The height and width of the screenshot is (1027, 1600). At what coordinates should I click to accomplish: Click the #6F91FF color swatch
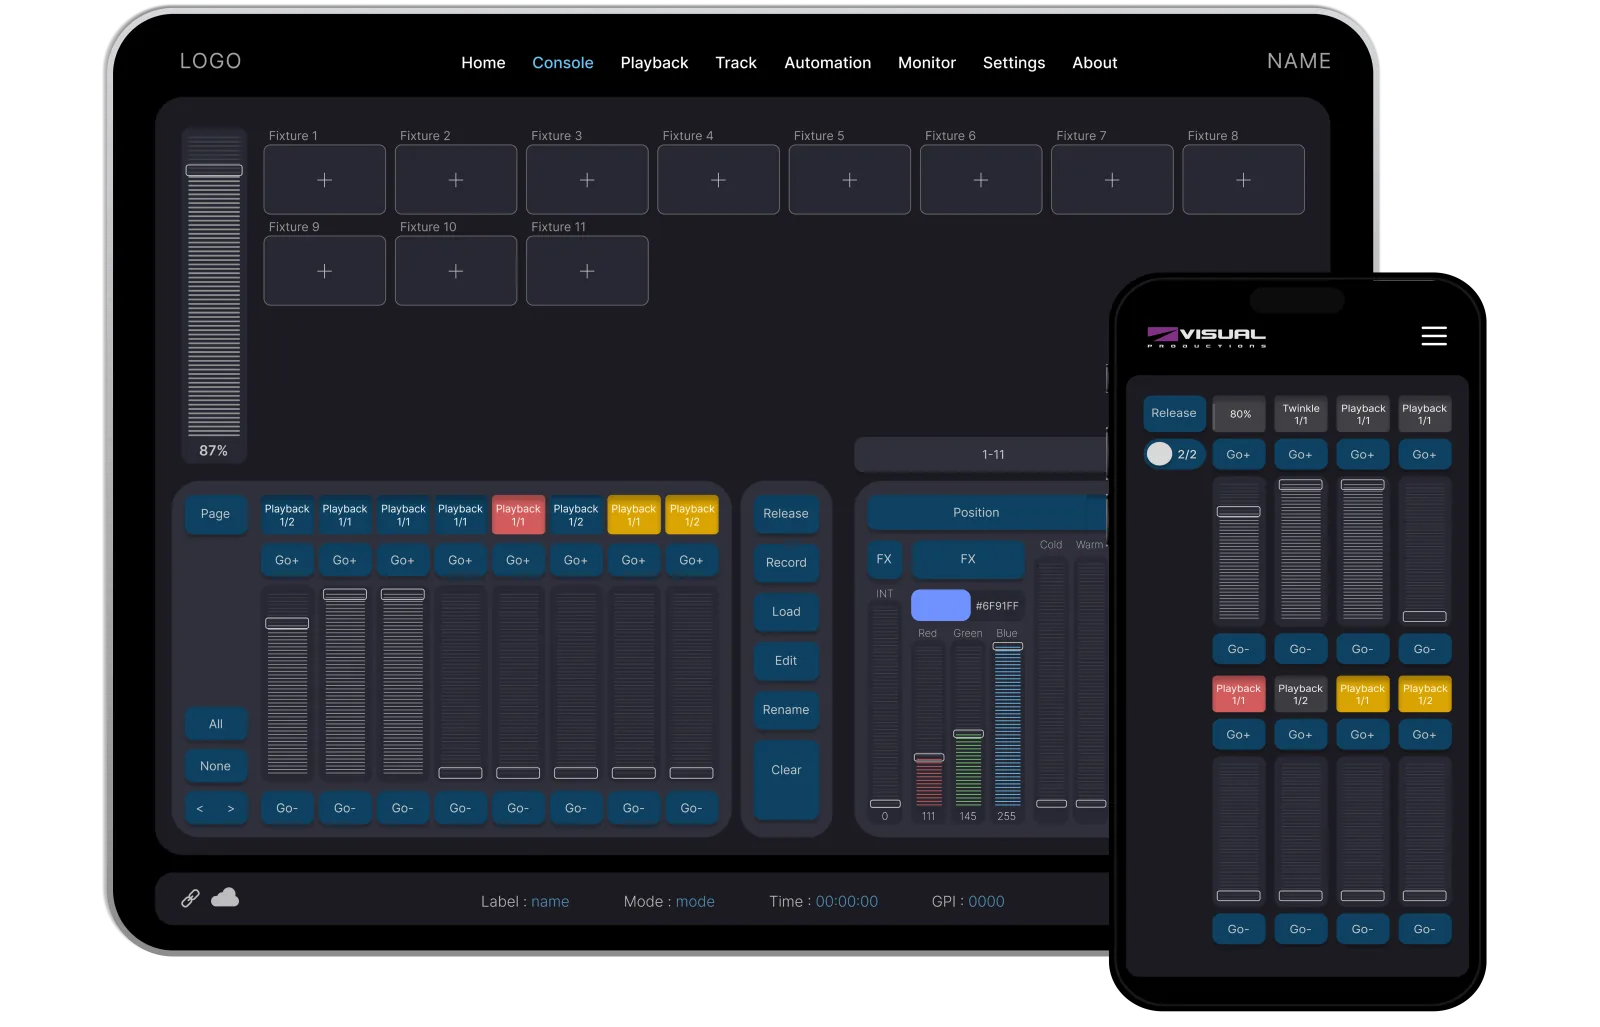click(x=940, y=605)
